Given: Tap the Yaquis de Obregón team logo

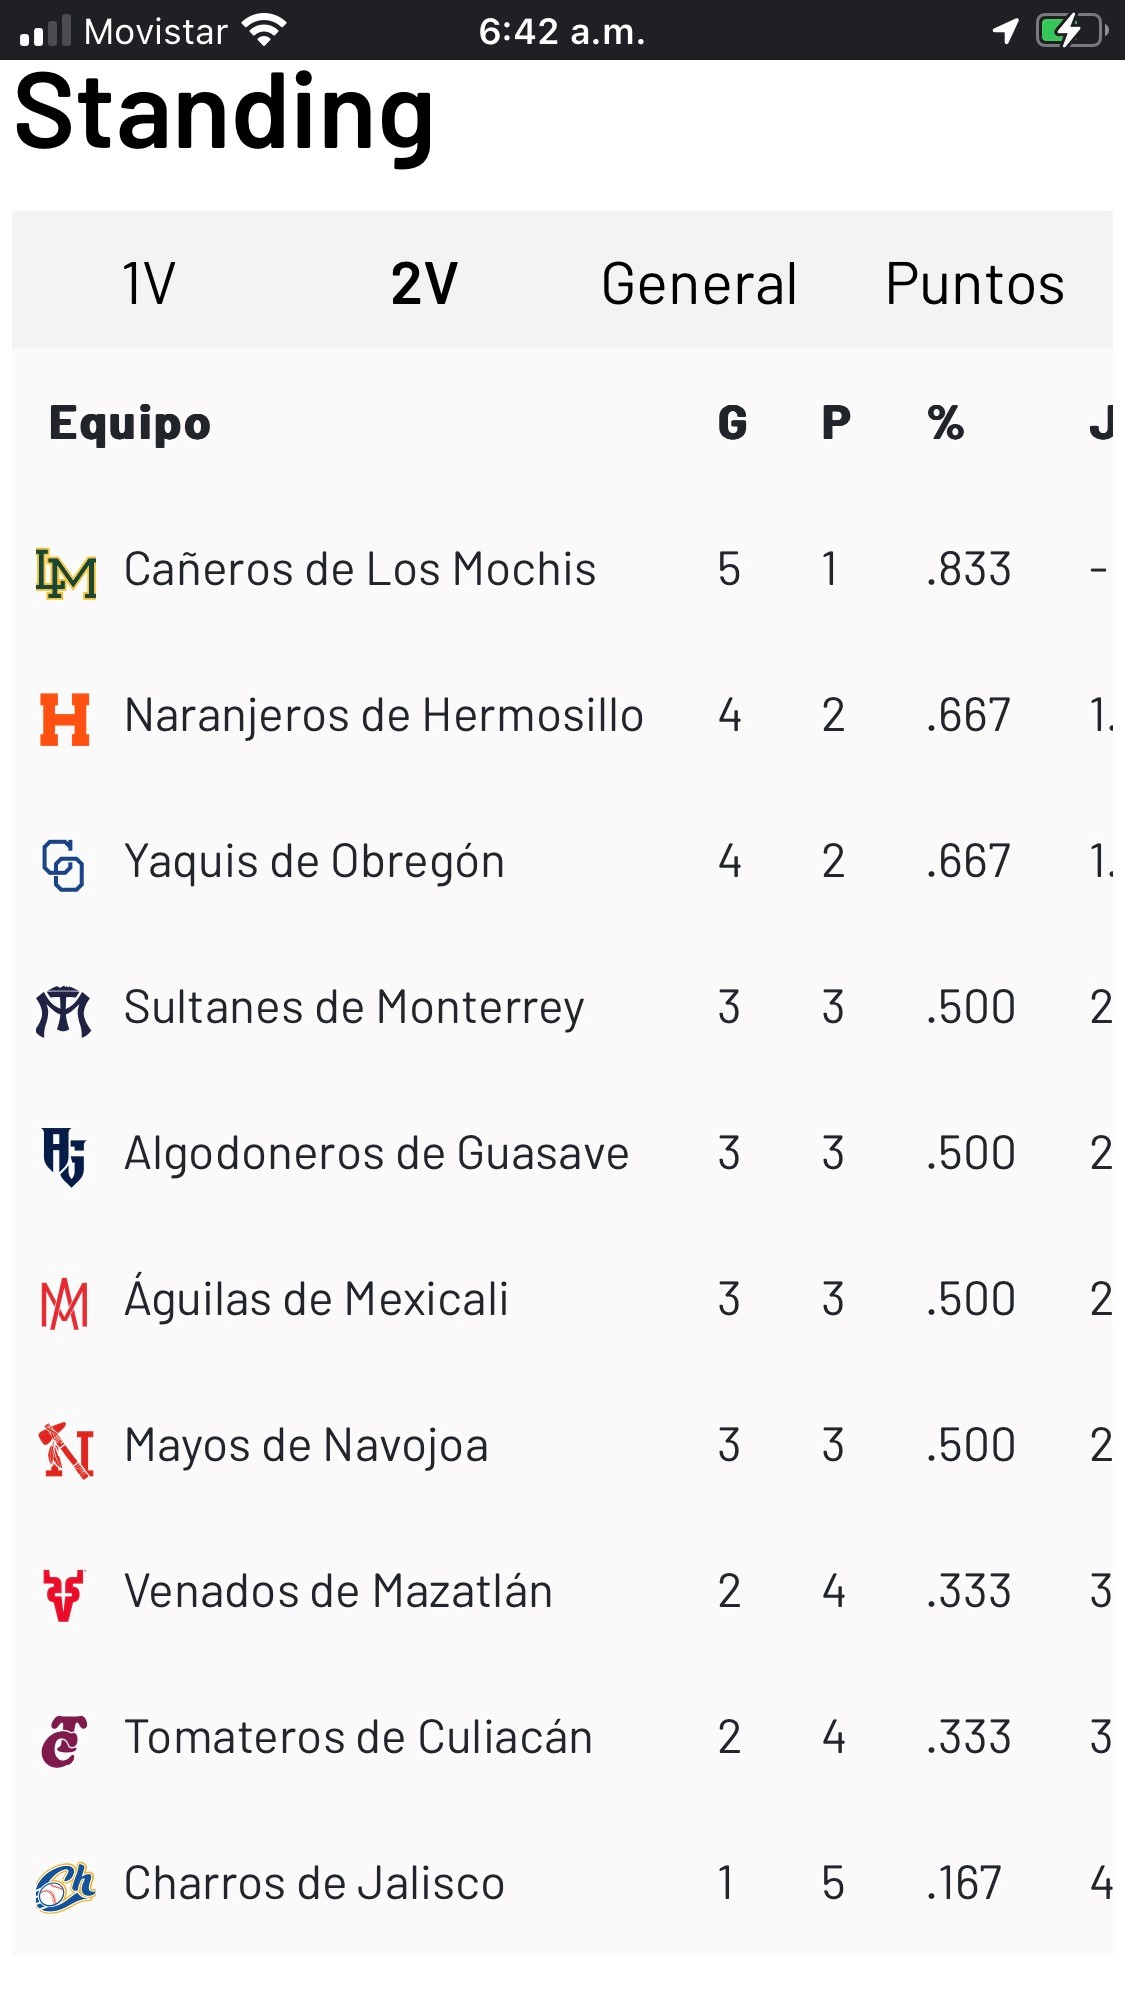Looking at the screenshot, I should (x=63, y=865).
